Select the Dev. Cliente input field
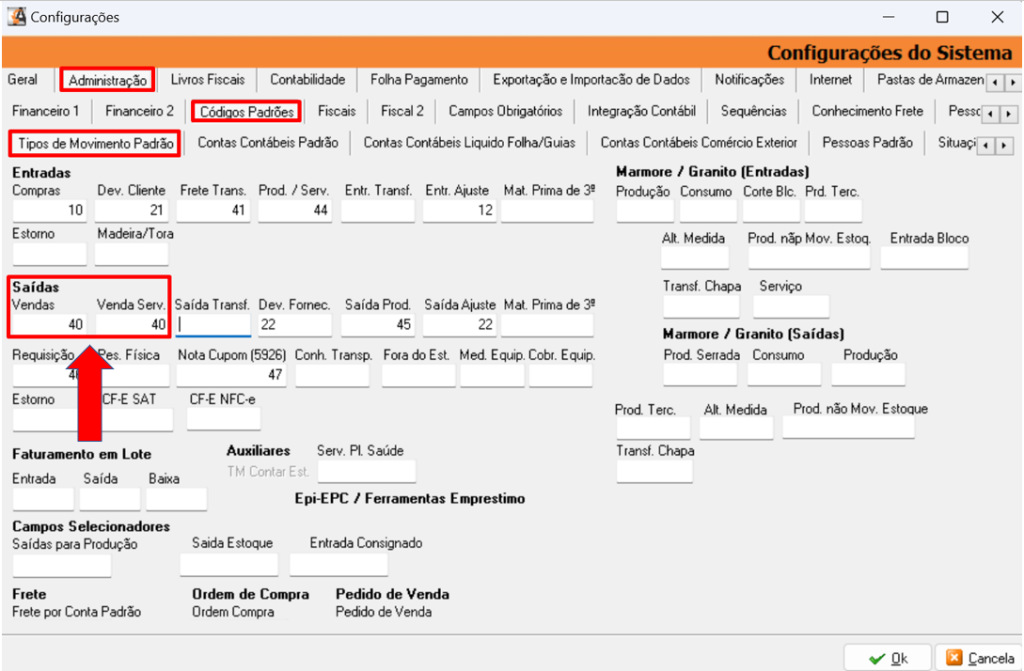 coord(132,211)
